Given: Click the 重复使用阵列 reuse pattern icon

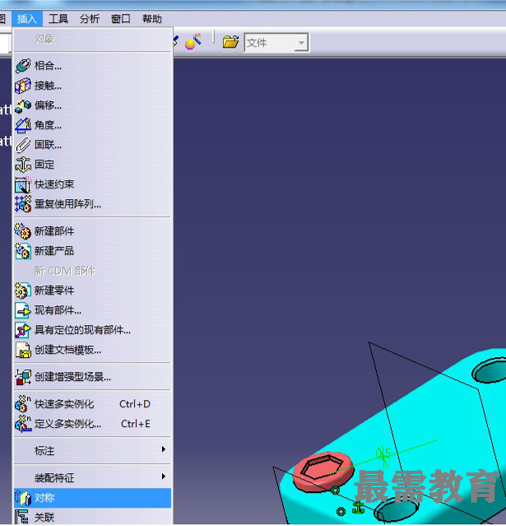Looking at the screenshot, I should 23,204.
